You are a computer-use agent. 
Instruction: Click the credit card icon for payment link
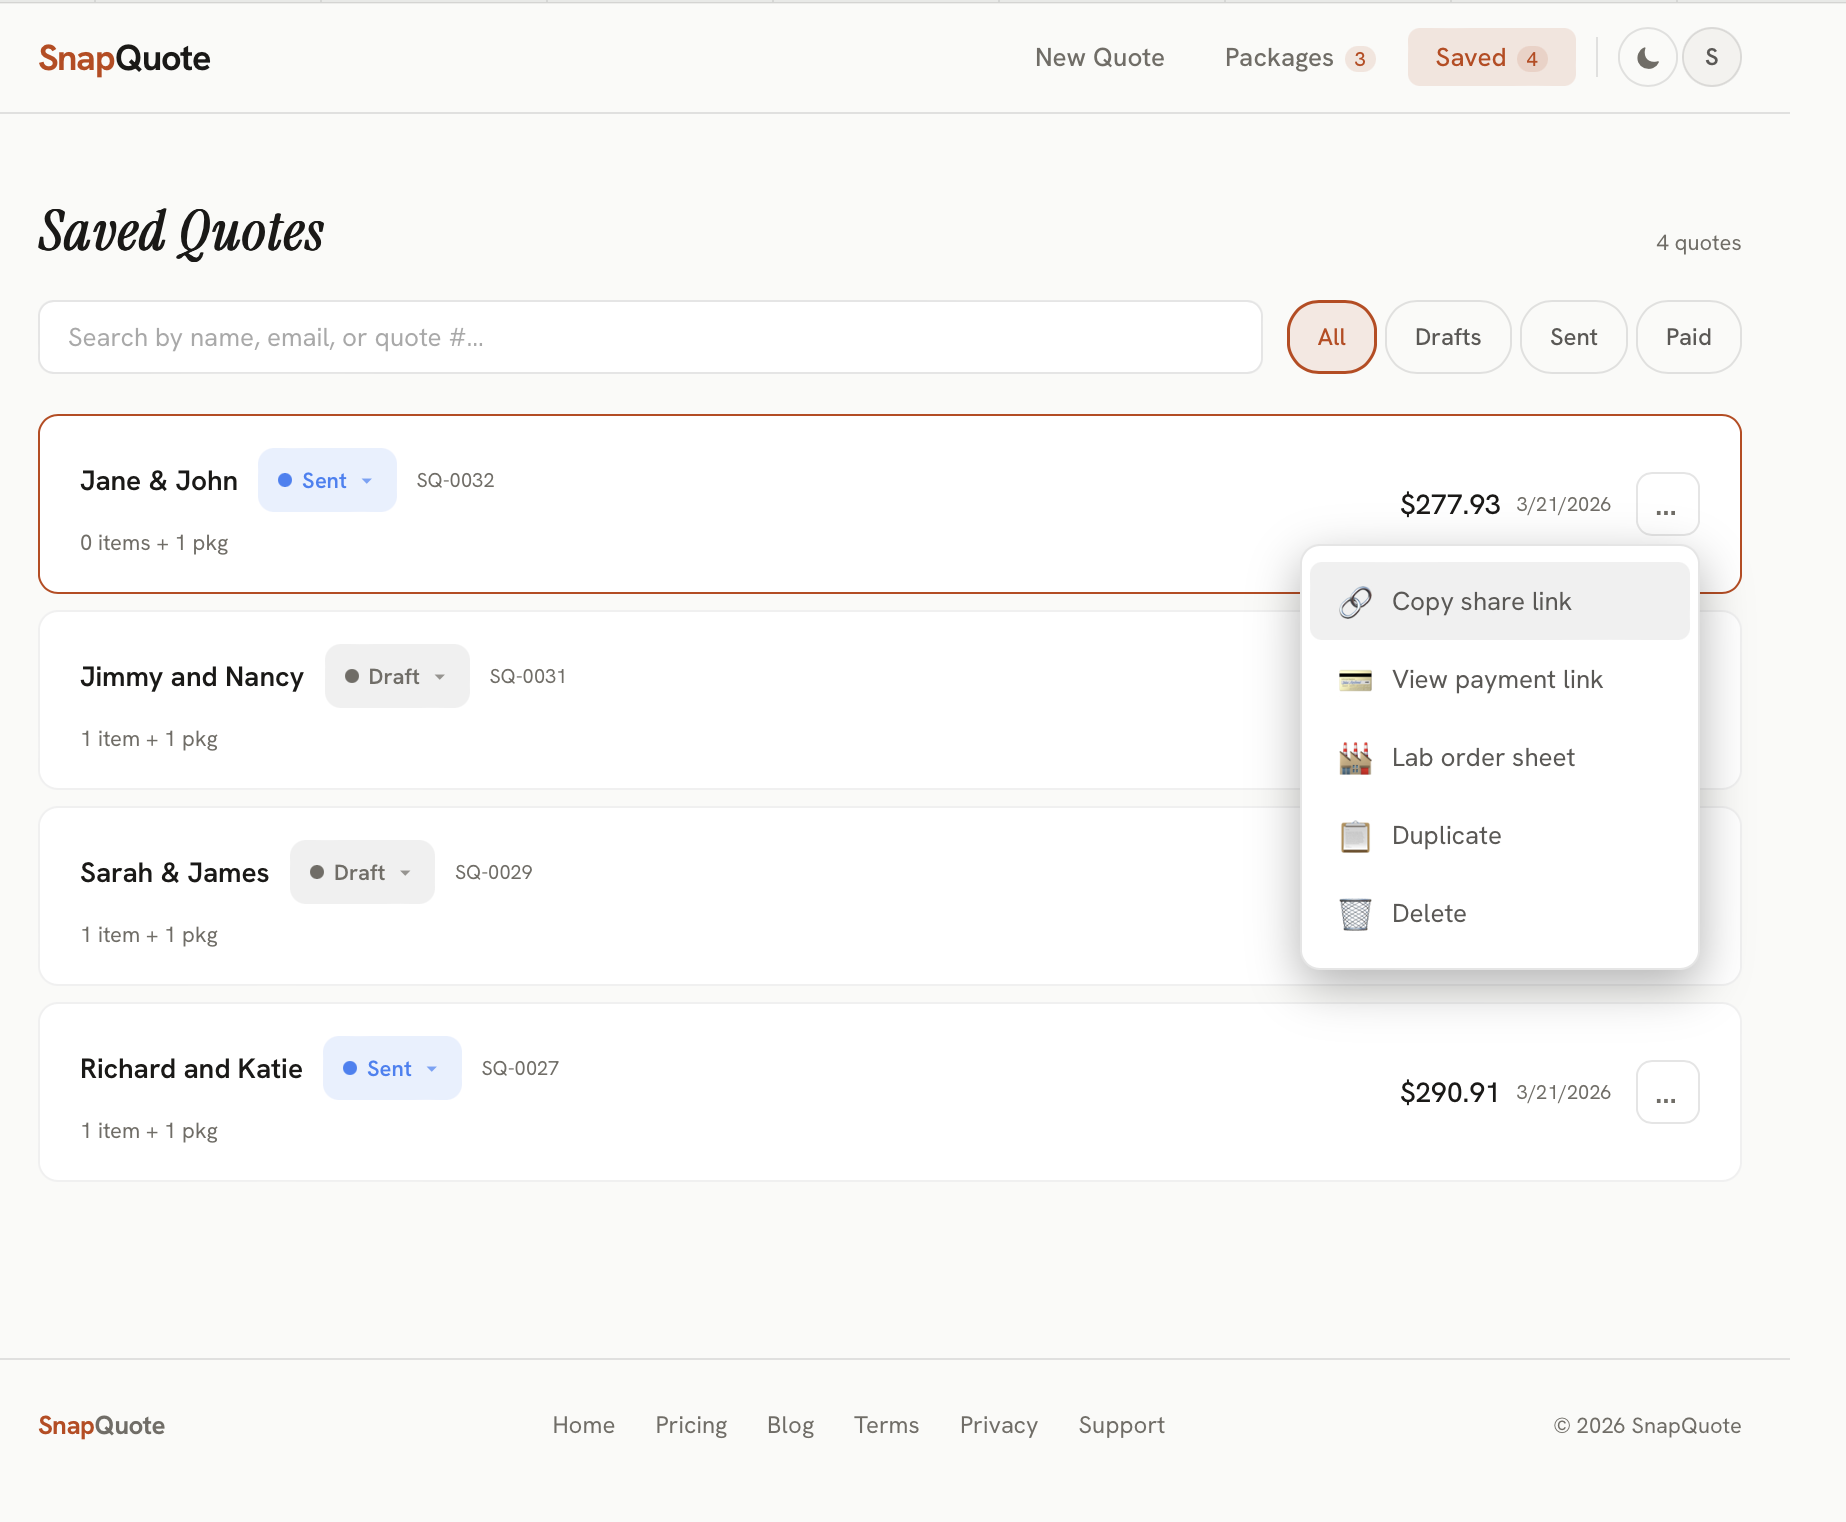(1355, 680)
